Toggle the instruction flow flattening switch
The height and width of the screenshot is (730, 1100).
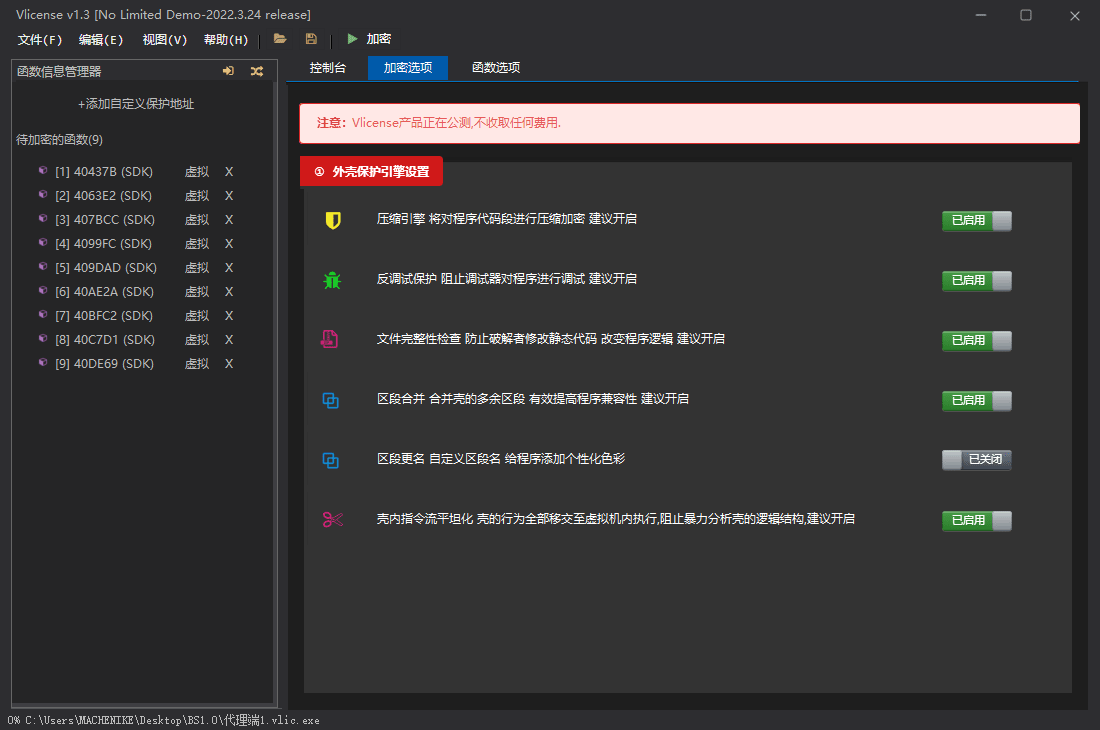click(977, 520)
